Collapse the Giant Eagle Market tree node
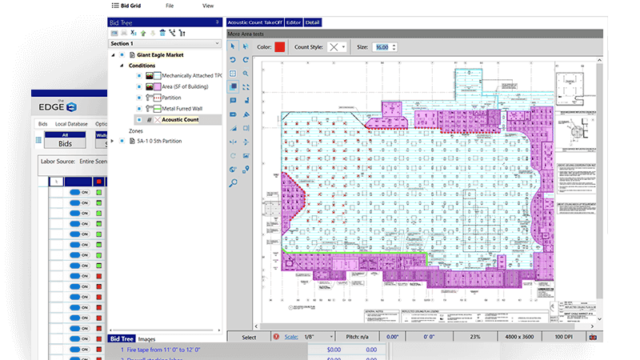 [113, 55]
